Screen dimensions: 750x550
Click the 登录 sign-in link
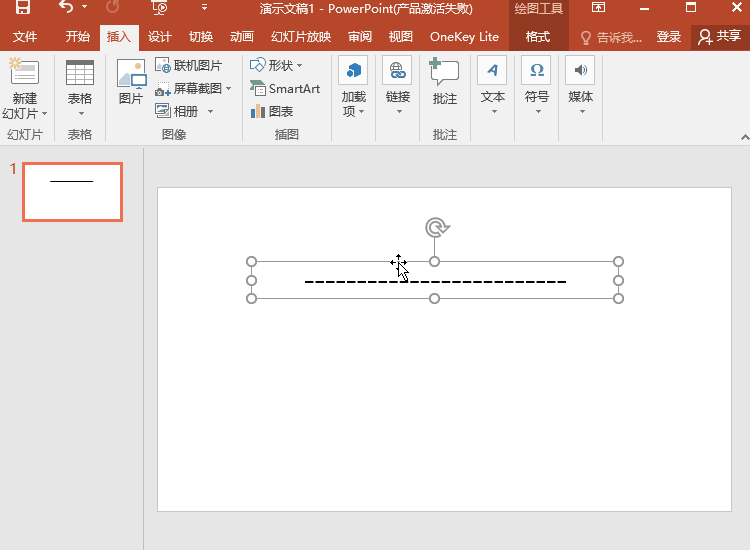pos(668,37)
